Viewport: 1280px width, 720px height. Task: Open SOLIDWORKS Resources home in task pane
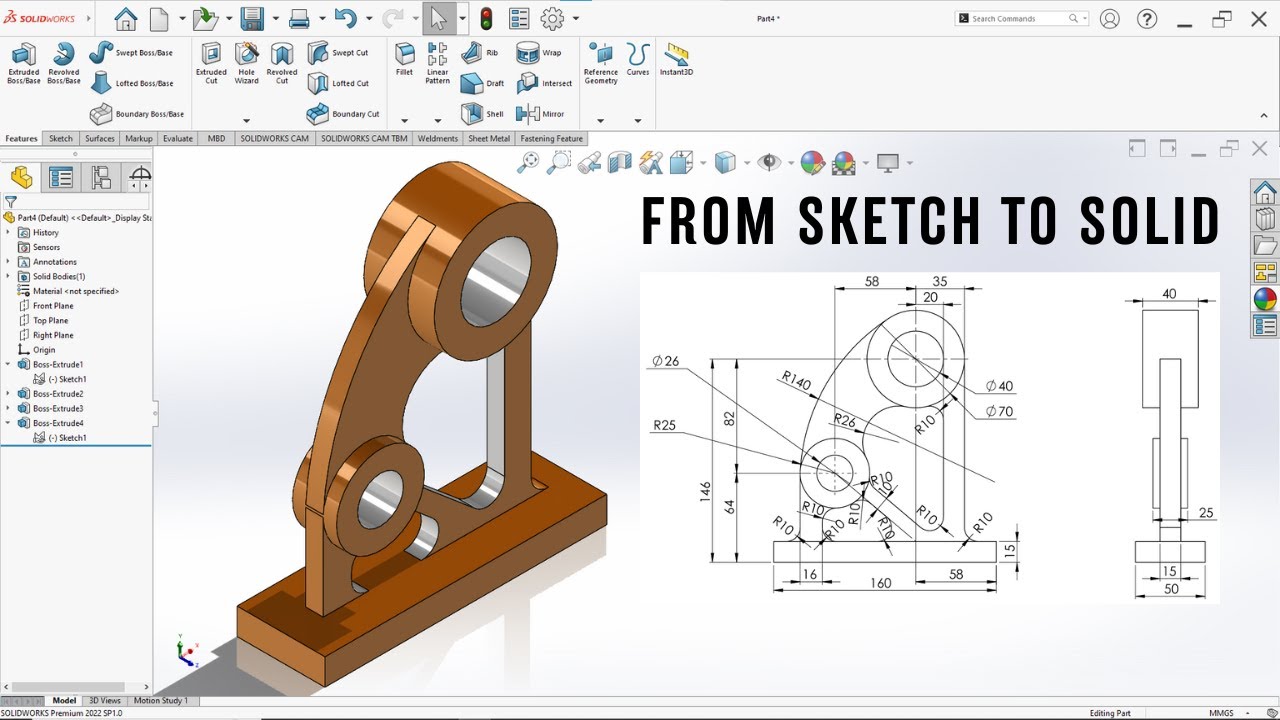(x=1265, y=191)
